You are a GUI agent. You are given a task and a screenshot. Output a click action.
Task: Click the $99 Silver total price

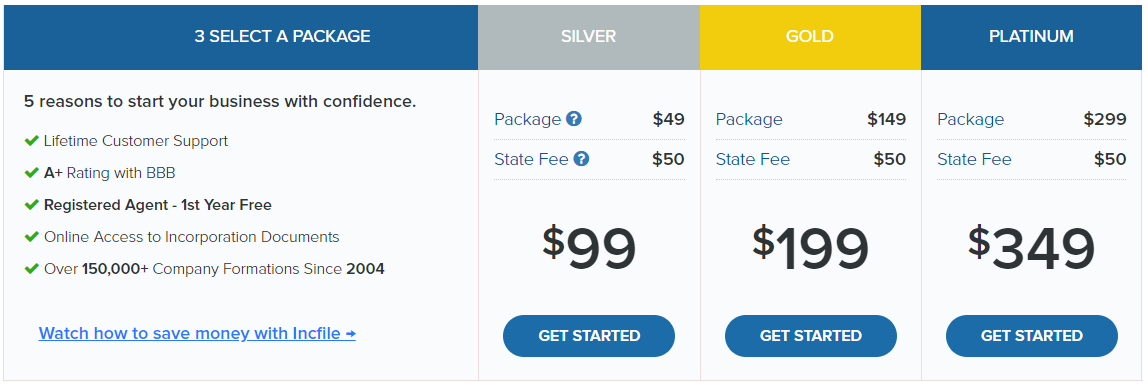pos(589,248)
